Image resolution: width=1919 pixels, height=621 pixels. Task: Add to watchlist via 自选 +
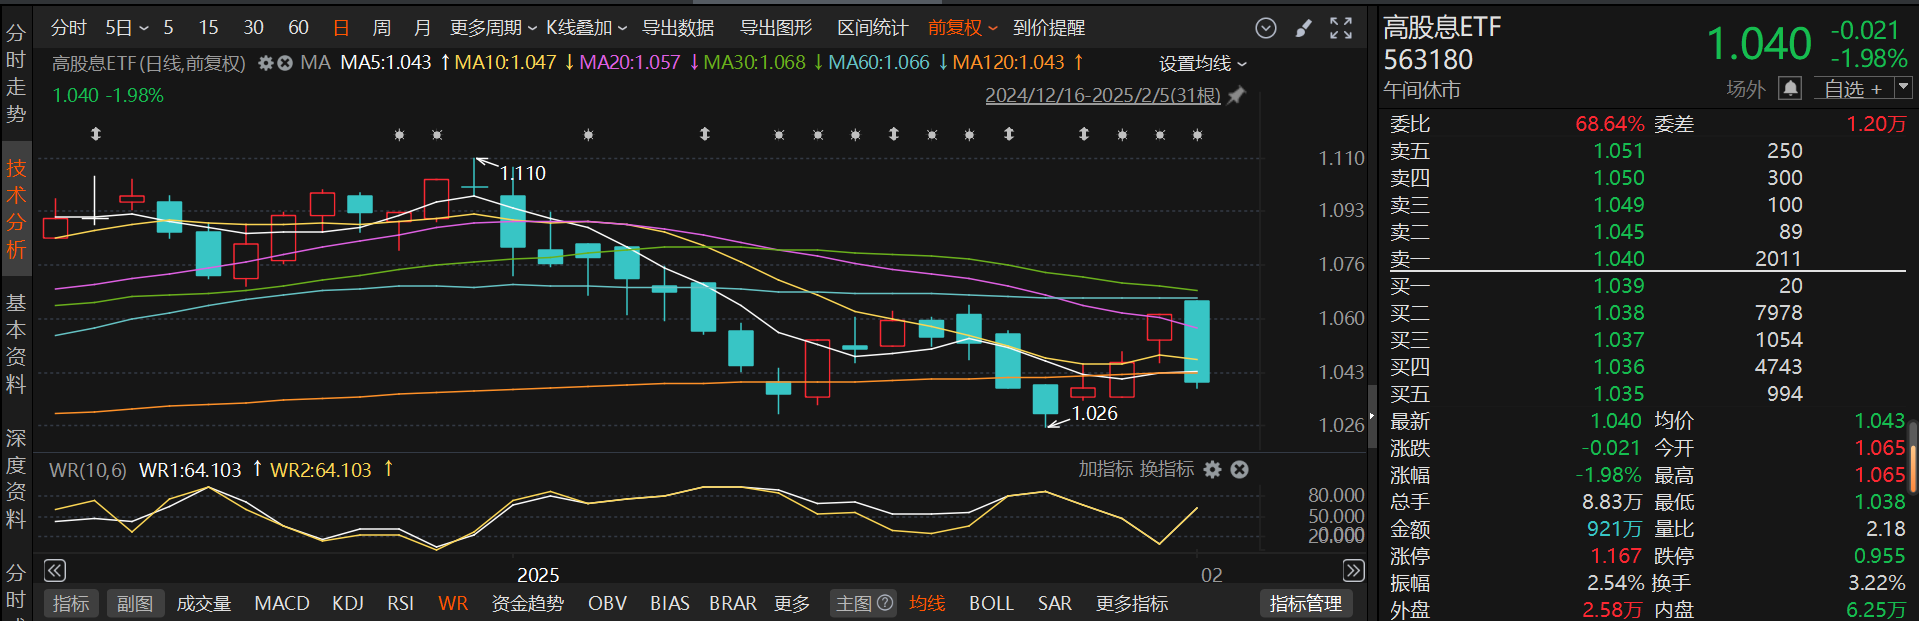coord(1852,89)
